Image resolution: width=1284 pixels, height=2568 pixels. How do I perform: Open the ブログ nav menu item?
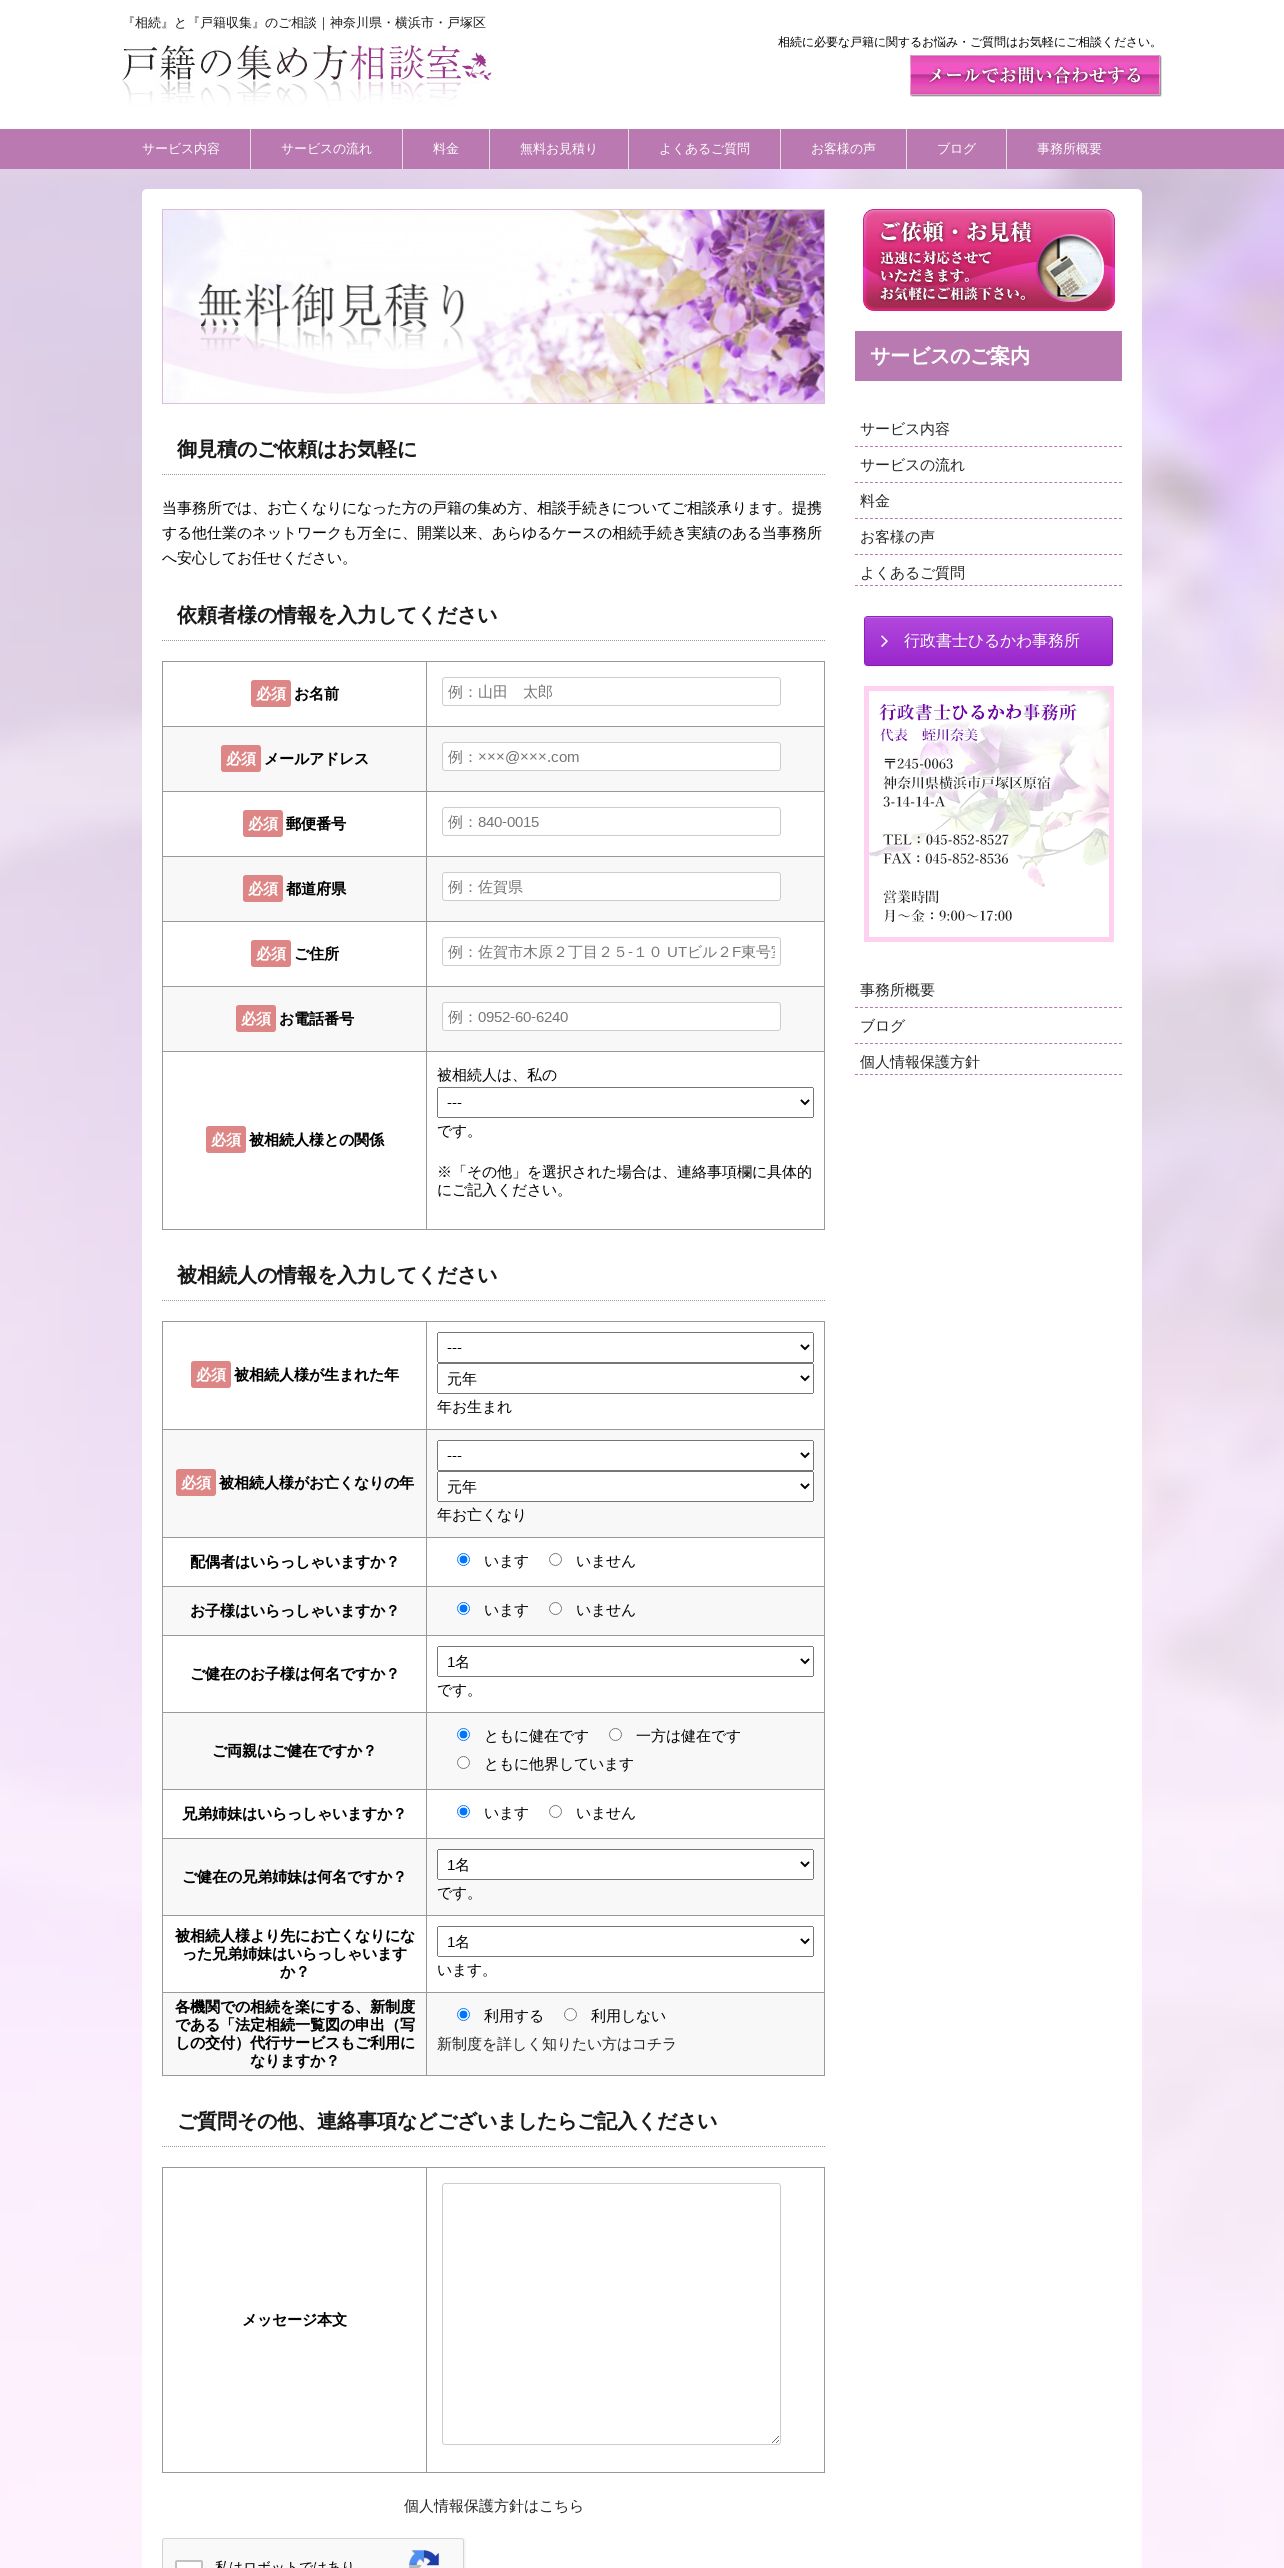click(x=956, y=149)
